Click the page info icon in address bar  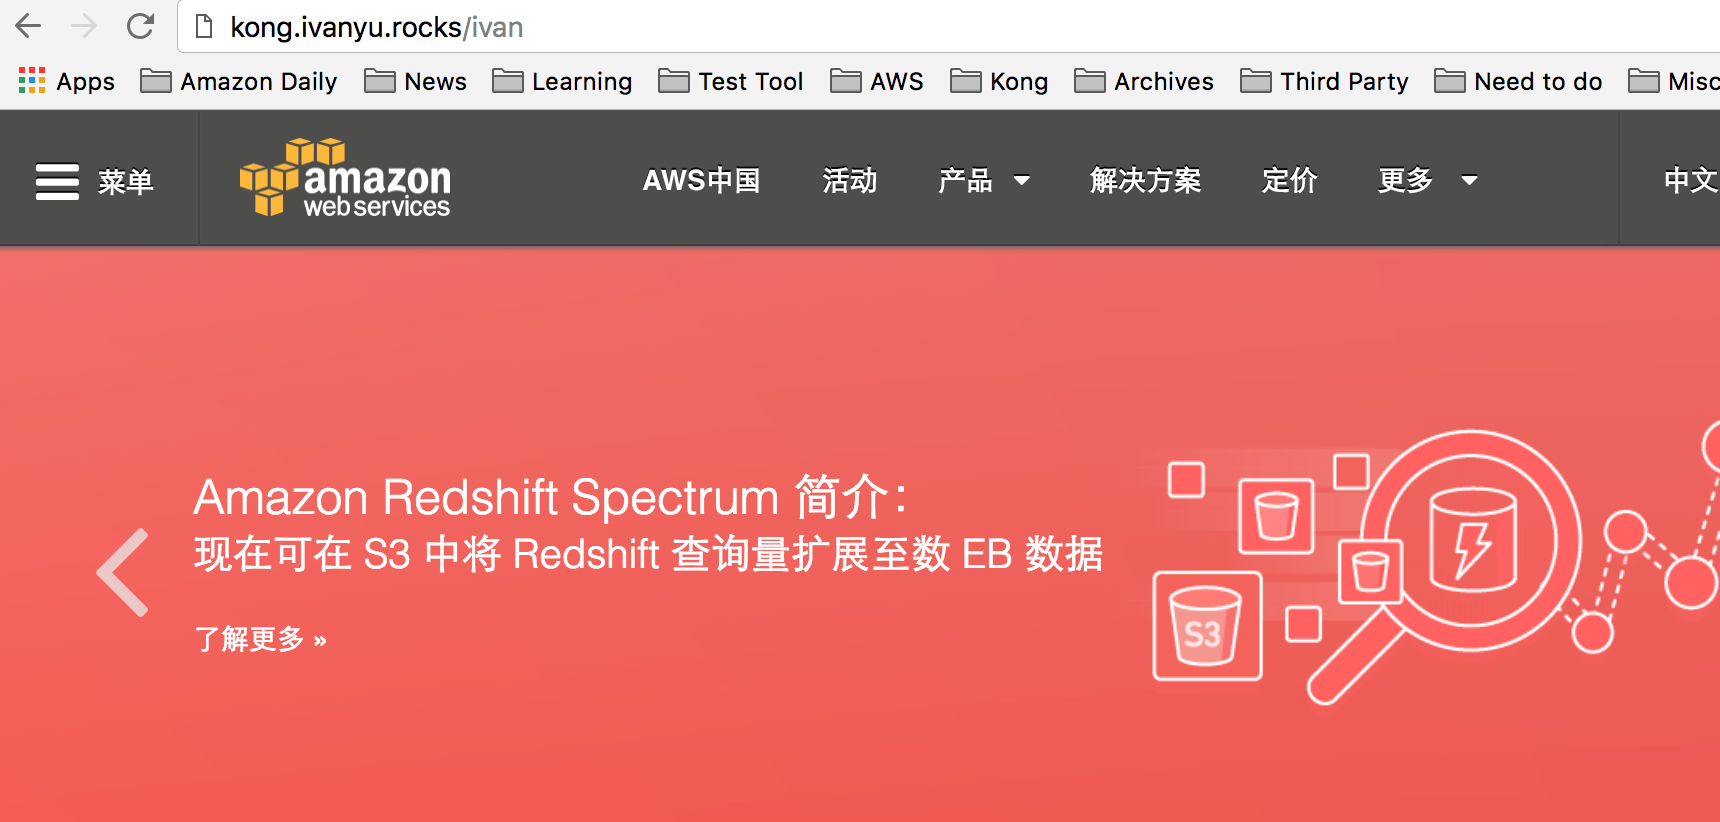(204, 27)
